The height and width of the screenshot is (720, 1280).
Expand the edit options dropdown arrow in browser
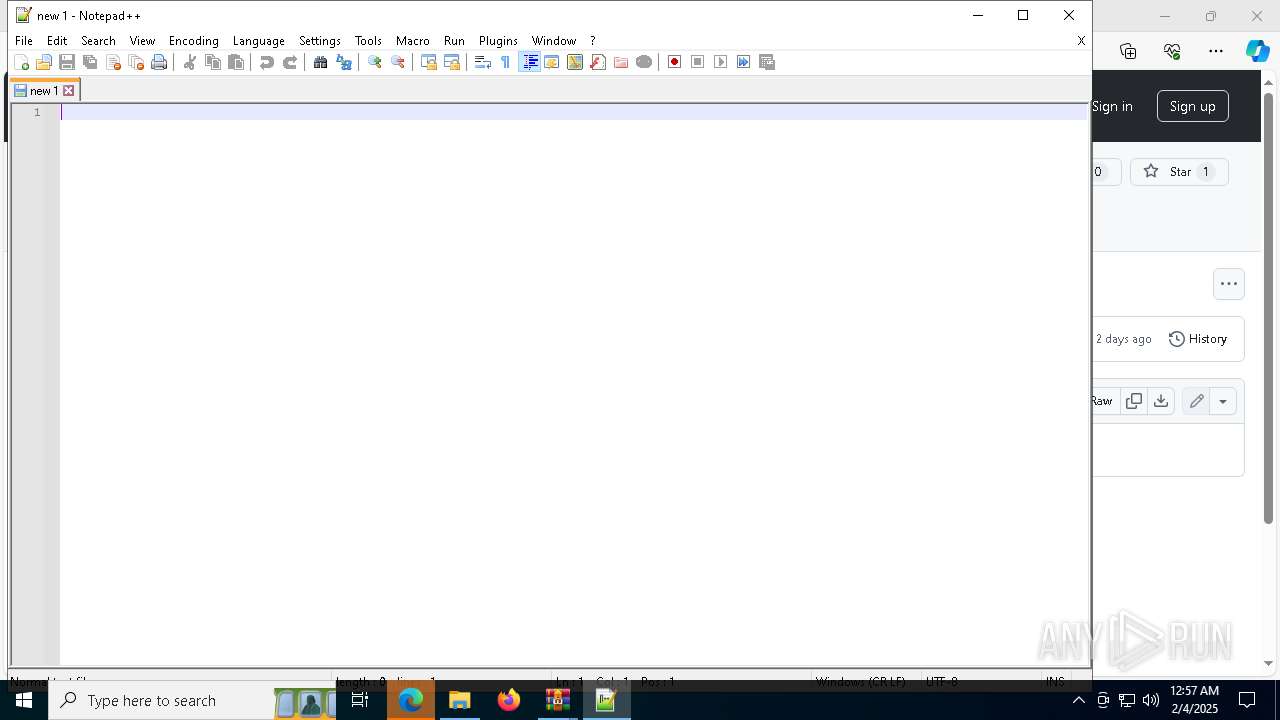tap(1223, 401)
